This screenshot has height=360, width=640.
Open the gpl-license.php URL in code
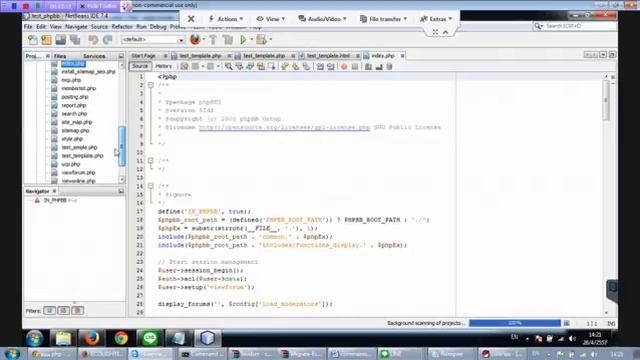coord(284,127)
